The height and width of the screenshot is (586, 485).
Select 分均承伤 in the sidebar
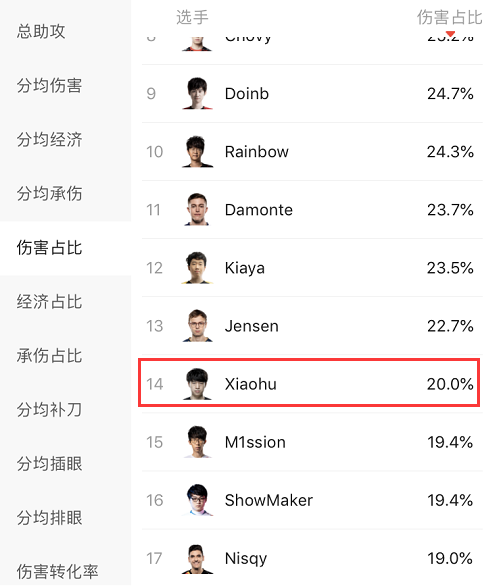pyautogui.click(x=49, y=194)
